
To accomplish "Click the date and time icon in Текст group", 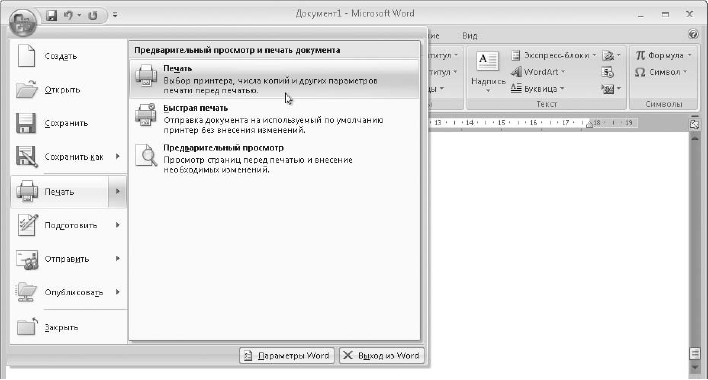I will [x=608, y=72].
